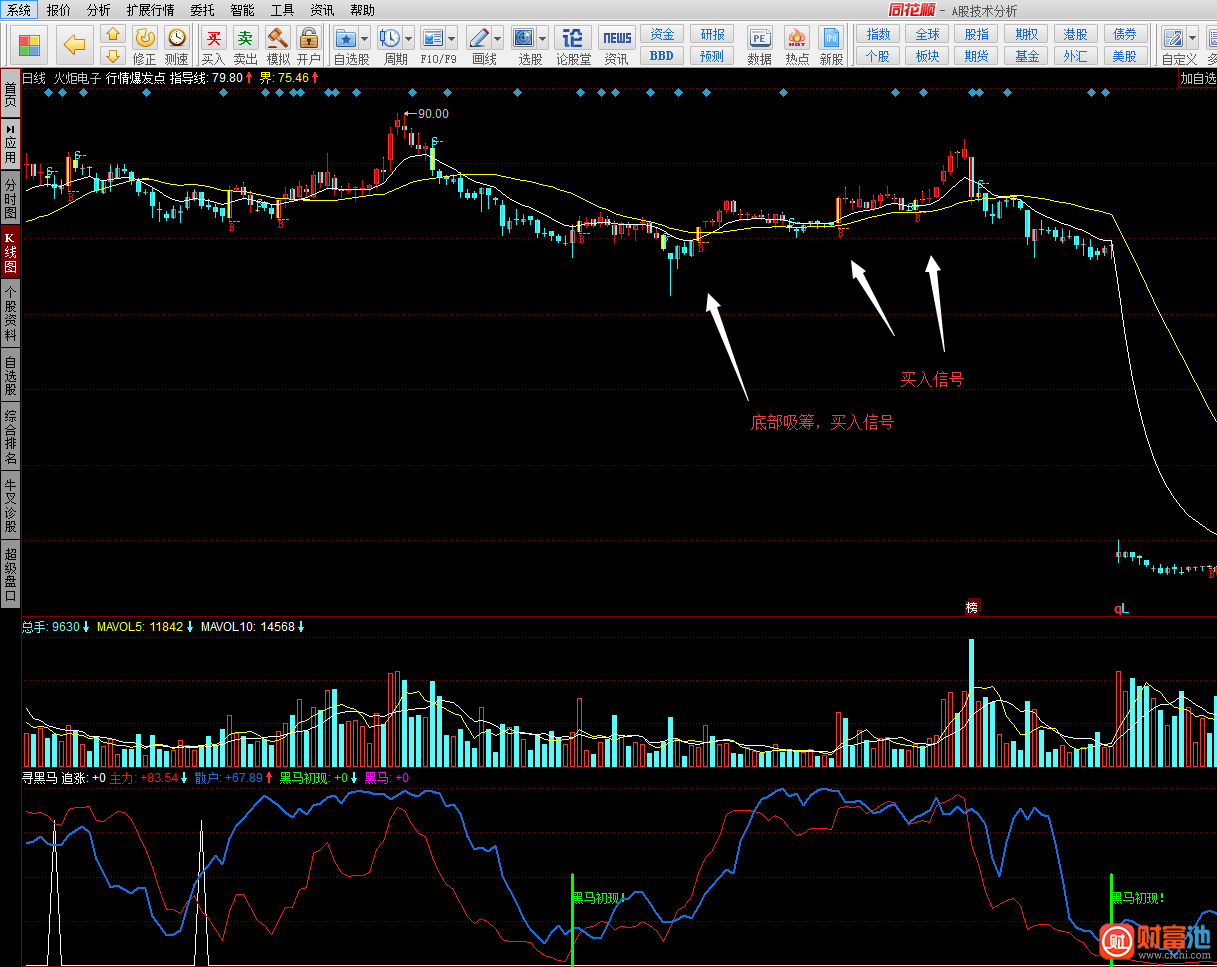Click the BBD button
This screenshot has height=967, width=1217.
point(662,56)
